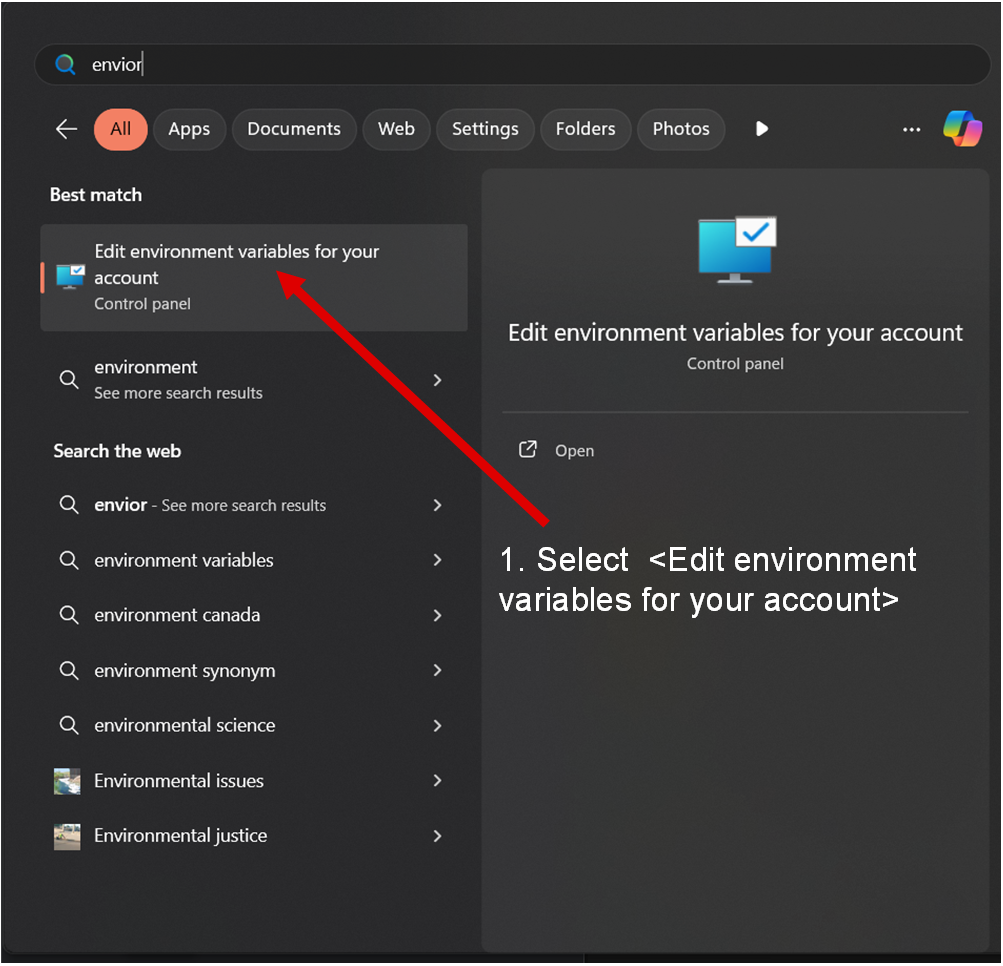Expand the environment search result chevron

pos(437,380)
